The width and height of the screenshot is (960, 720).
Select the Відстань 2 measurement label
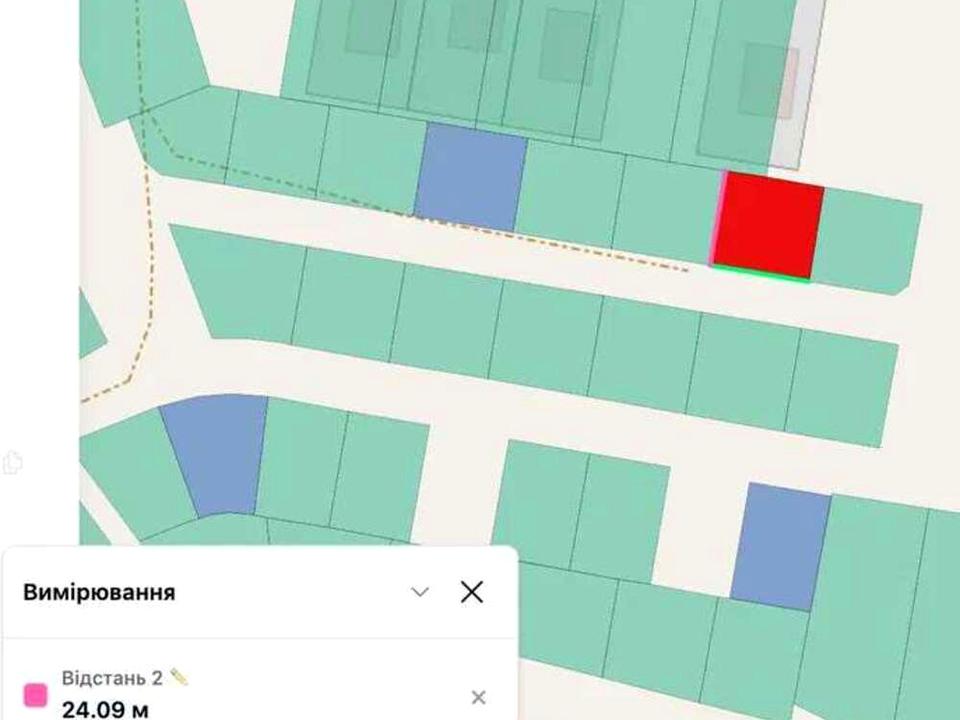click(x=112, y=678)
